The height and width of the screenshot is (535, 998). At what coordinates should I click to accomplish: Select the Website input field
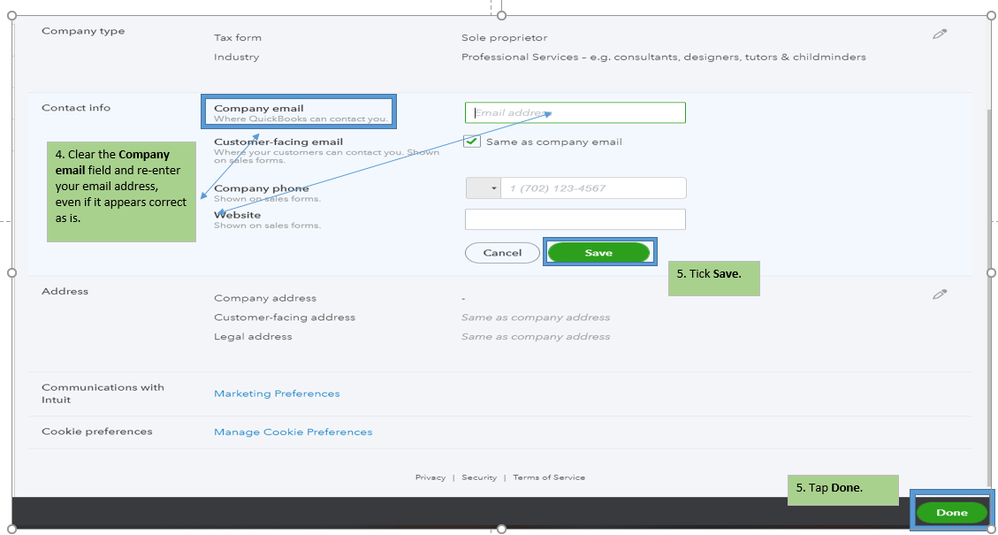[x=575, y=219]
